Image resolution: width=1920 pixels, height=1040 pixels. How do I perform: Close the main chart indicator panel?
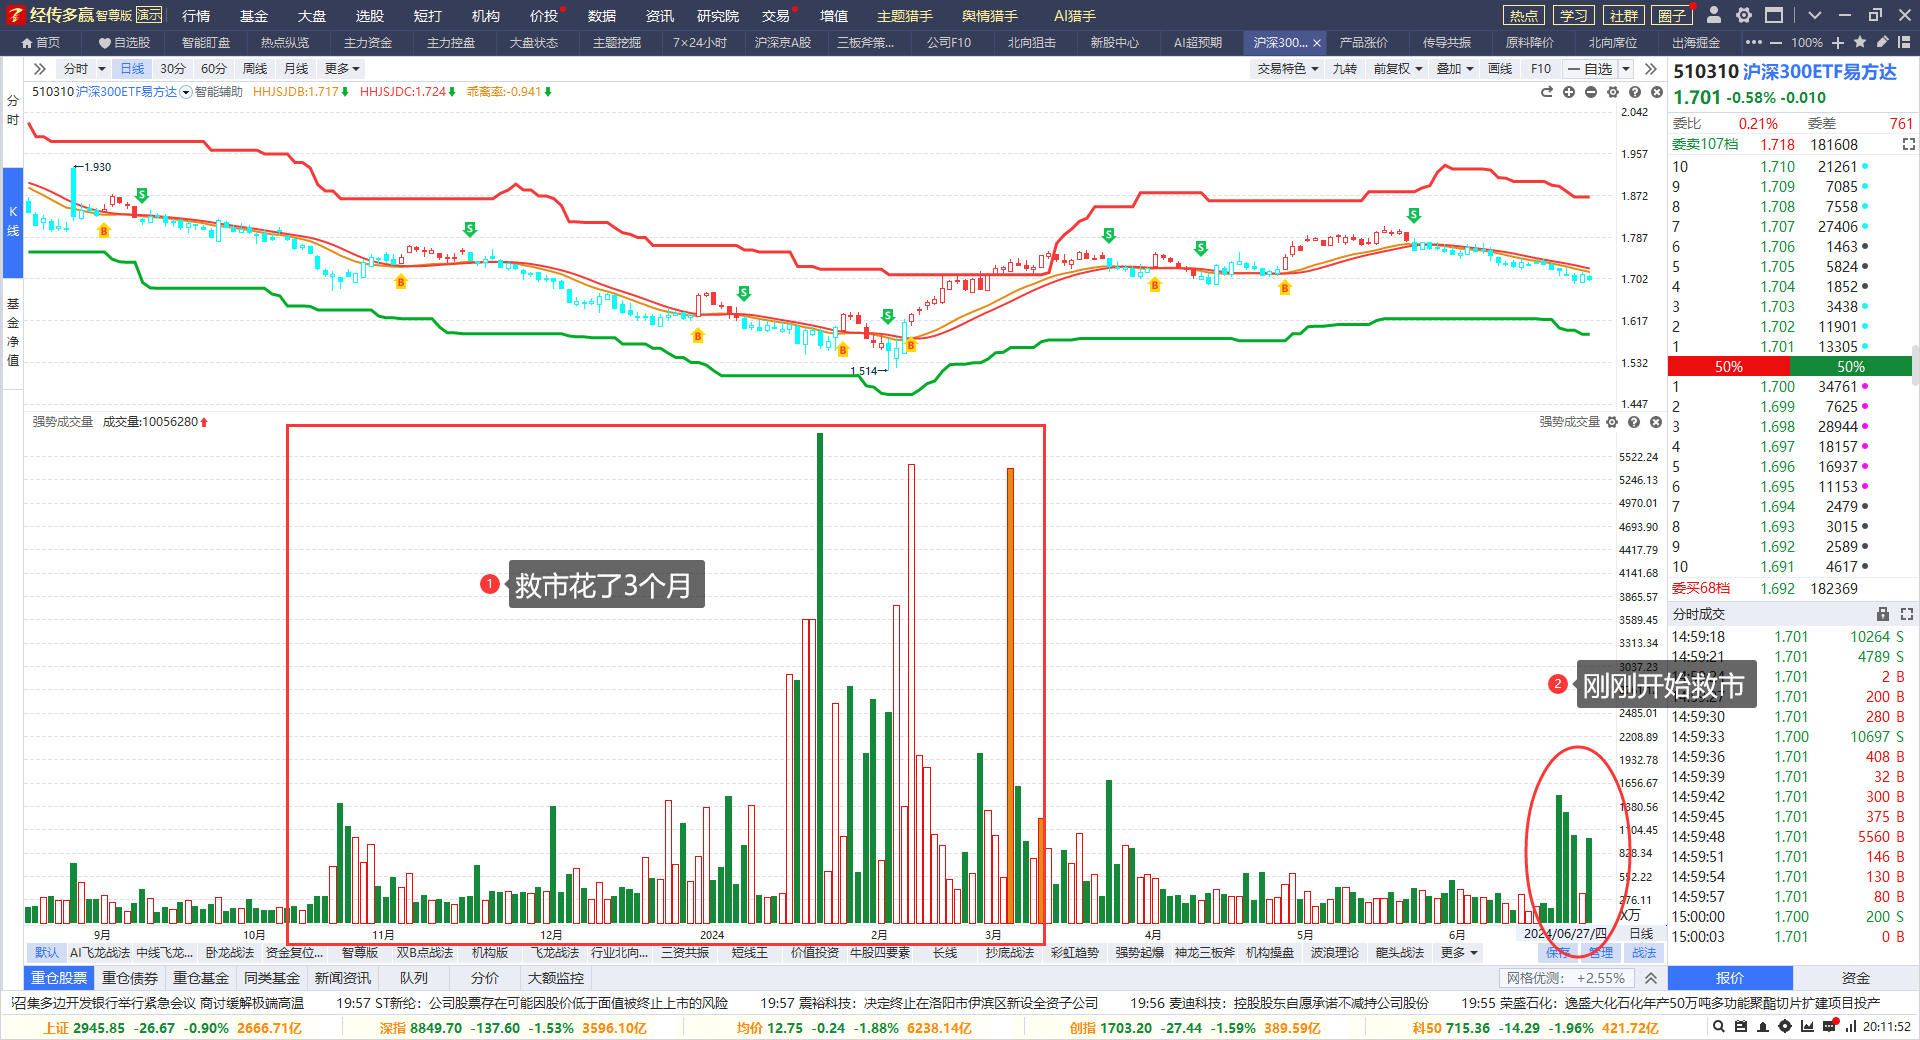point(1657,92)
